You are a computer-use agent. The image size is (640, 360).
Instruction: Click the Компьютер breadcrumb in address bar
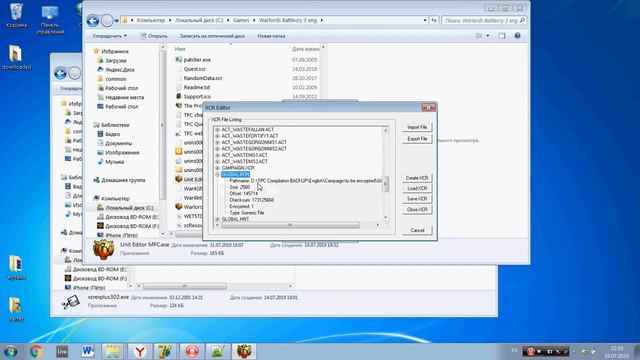151,20
